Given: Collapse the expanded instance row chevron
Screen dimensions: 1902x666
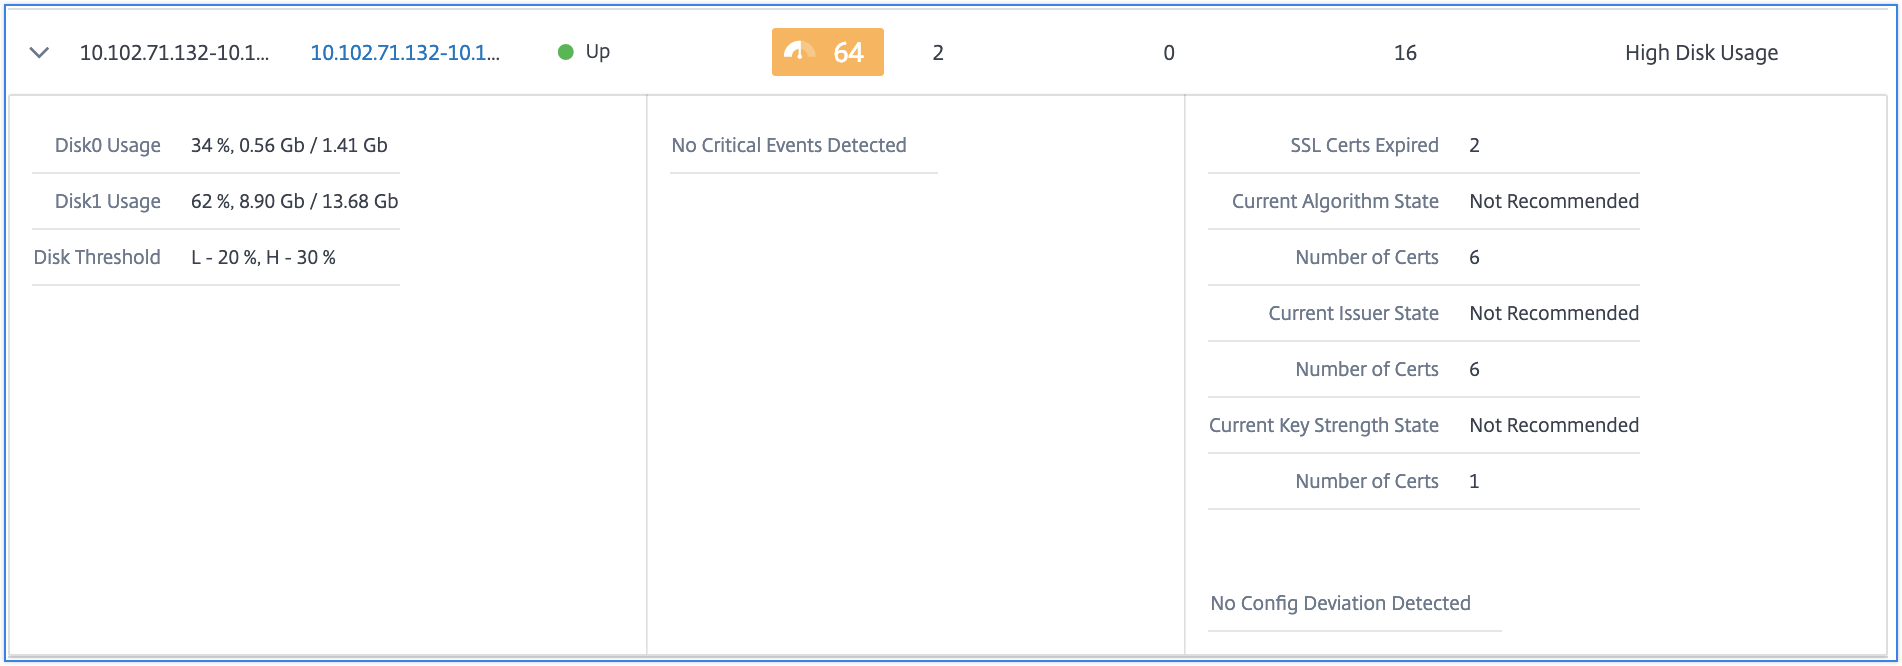Looking at the screenshot, I should click(39, 53).
